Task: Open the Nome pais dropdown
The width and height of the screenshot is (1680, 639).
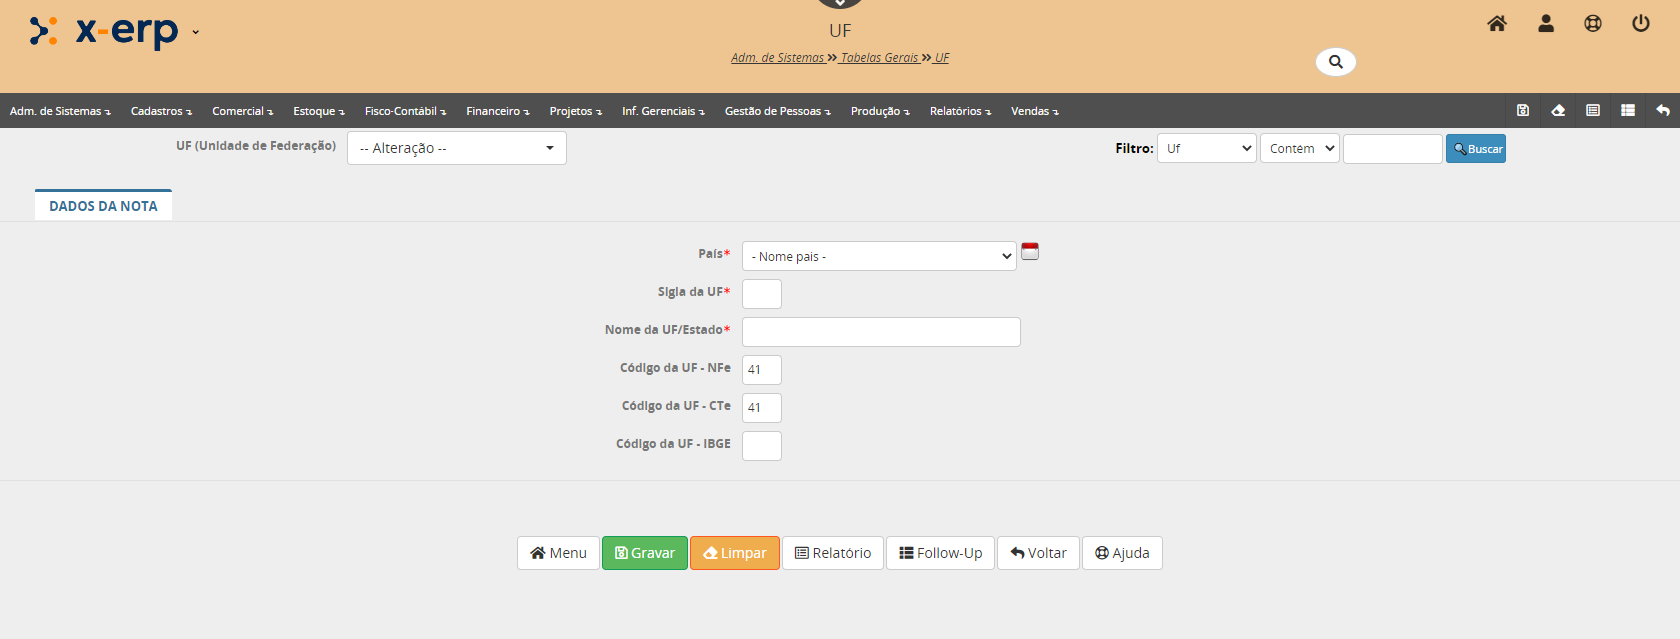Action: tap(879, 257)
